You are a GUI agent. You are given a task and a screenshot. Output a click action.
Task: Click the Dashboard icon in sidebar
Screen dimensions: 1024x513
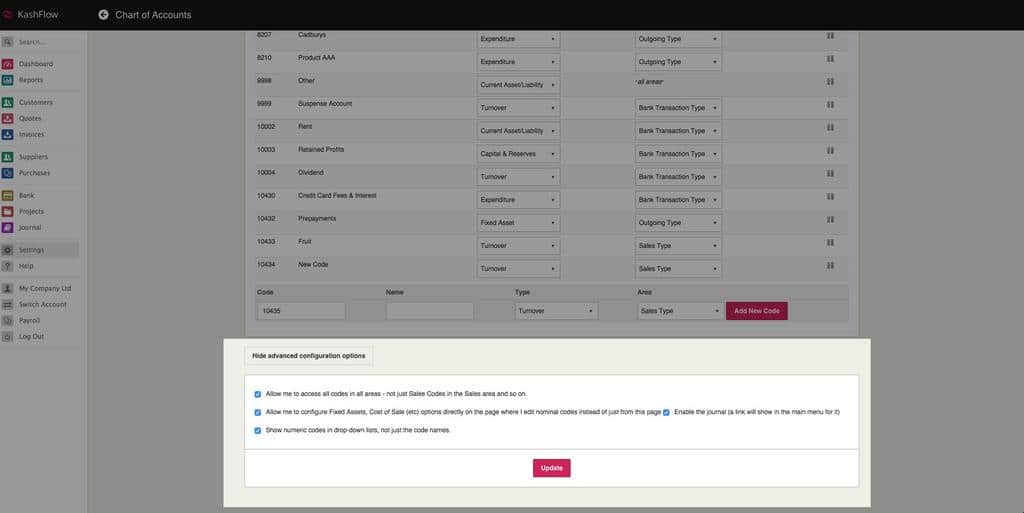[x=8, y=64]
